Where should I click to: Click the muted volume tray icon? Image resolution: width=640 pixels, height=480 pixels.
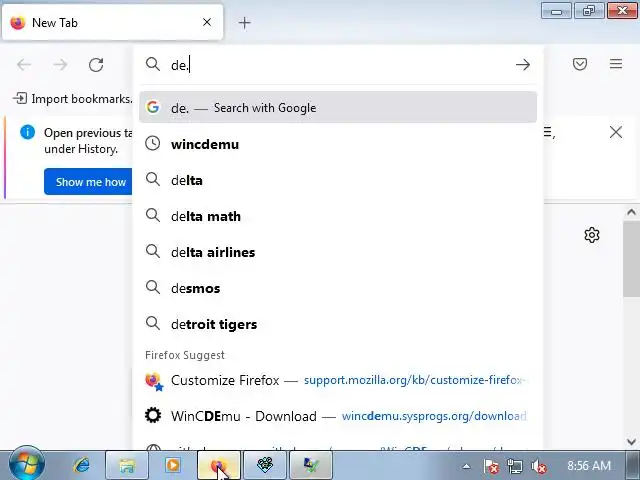539,466
